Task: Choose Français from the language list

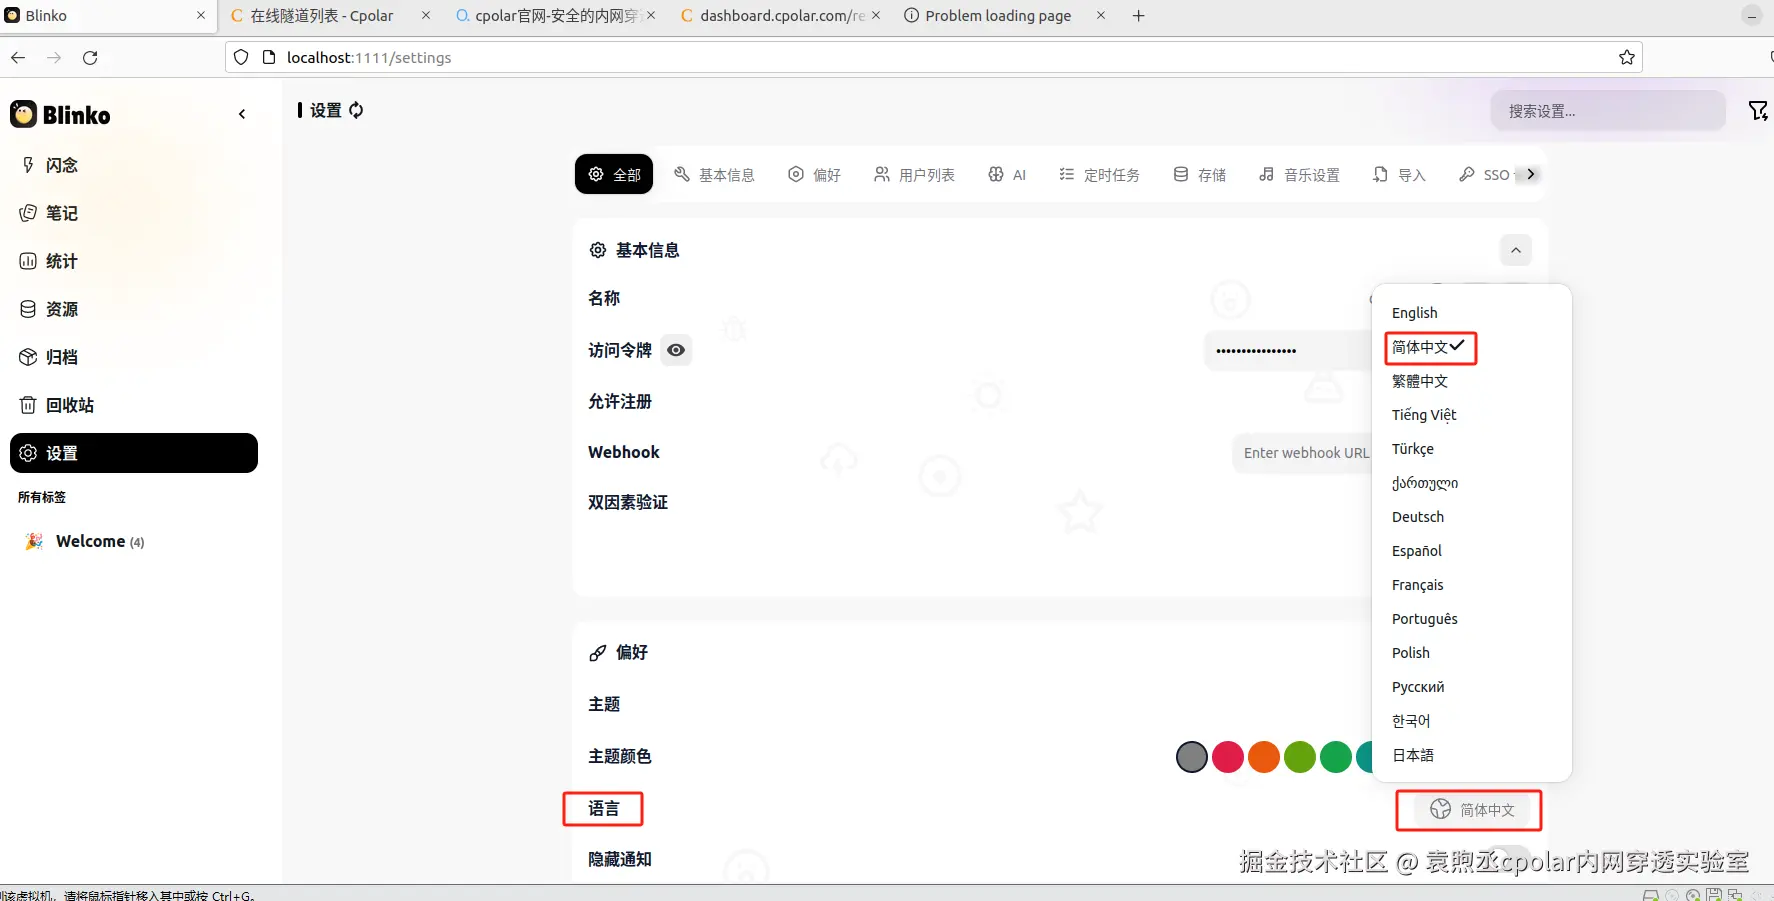Action: 1471,585
